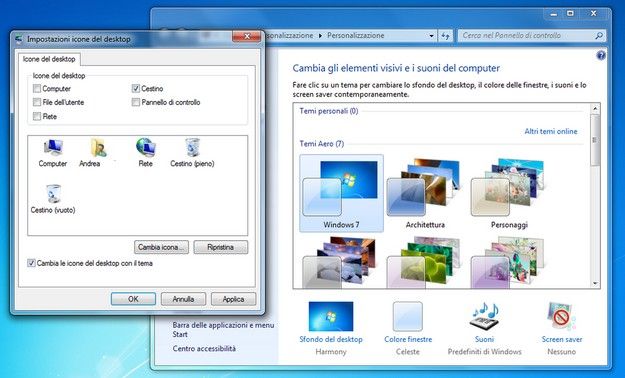This screenshot has height=378, width=625.
Task: Click the help question mark icon
Action: tap(601, 55)
